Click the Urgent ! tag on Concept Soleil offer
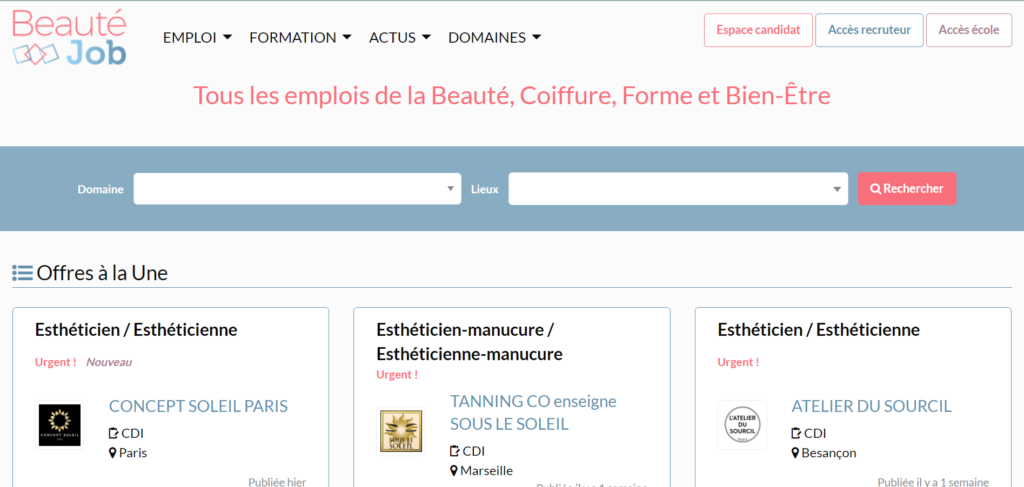This screenshot has width=1024, height=487. coord(56,362)
